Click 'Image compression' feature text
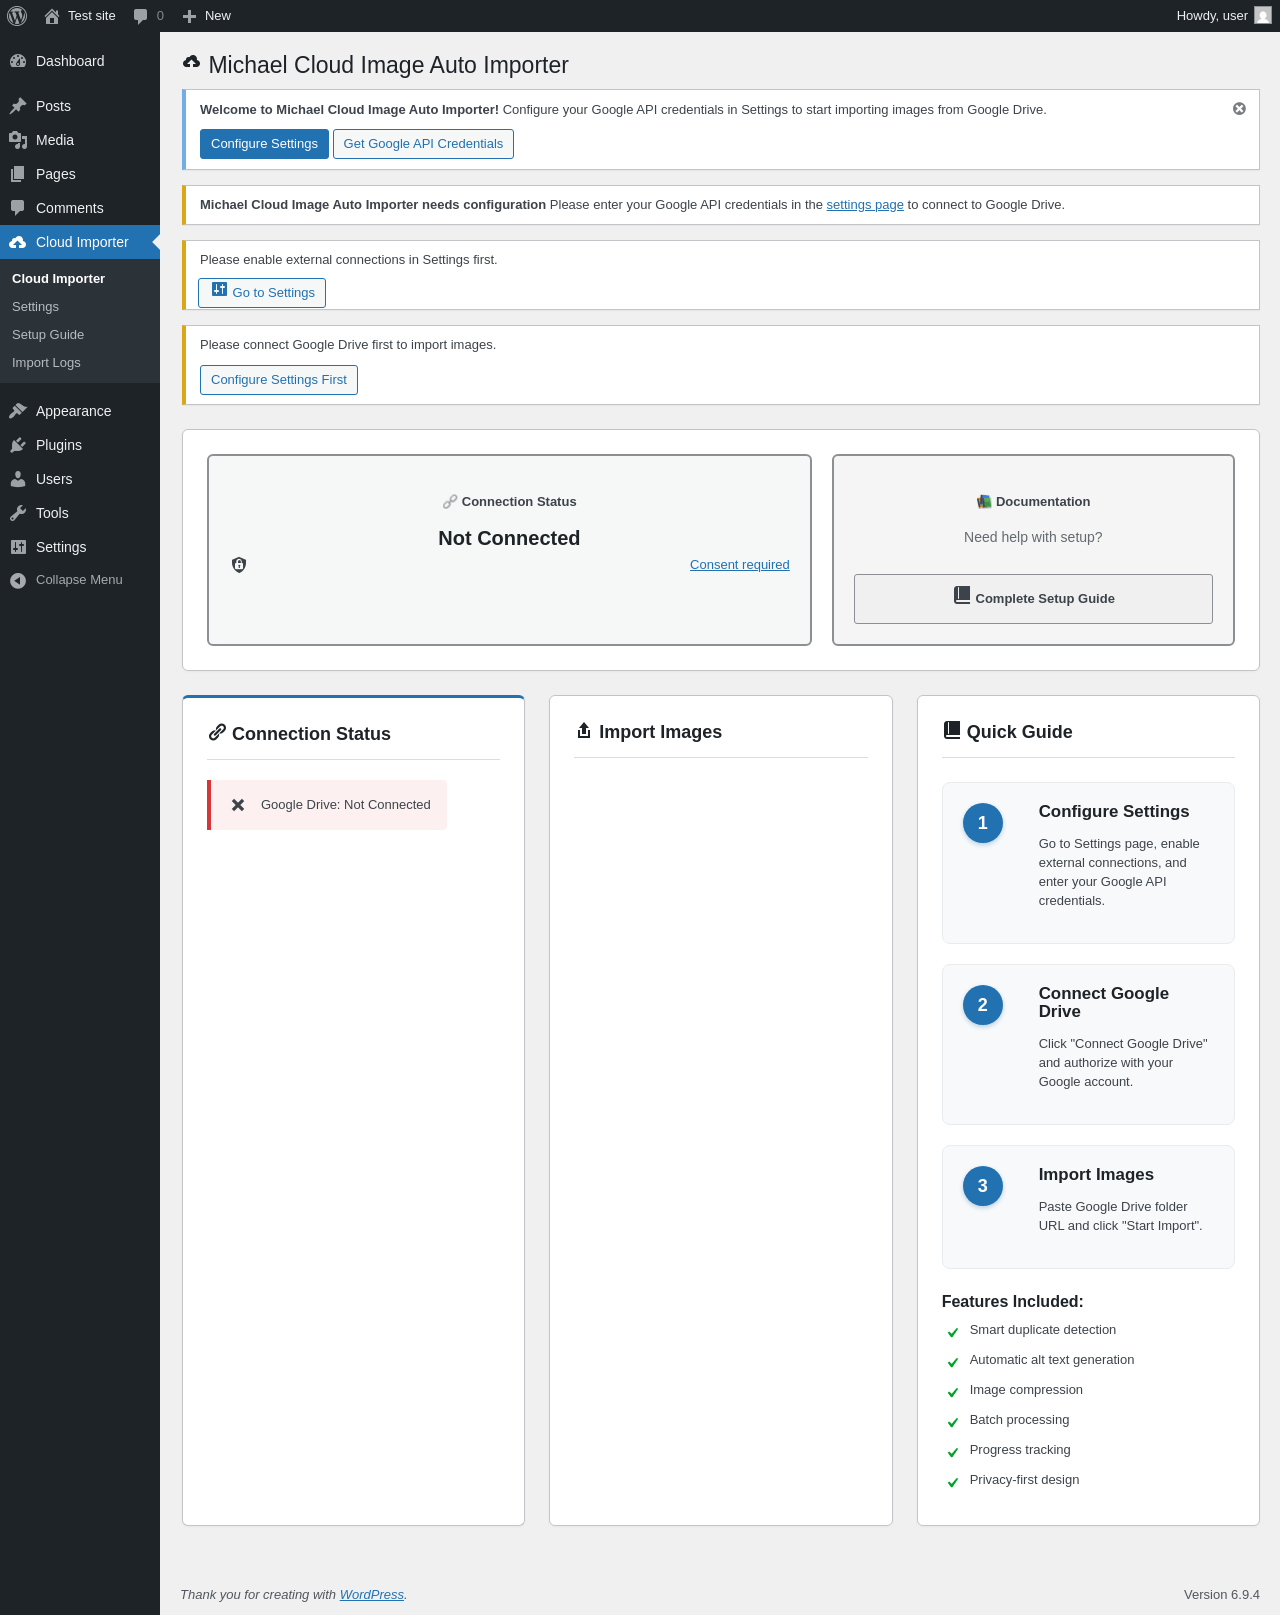This screenshot has height=1615, width=1280. coord(1026,1390)
